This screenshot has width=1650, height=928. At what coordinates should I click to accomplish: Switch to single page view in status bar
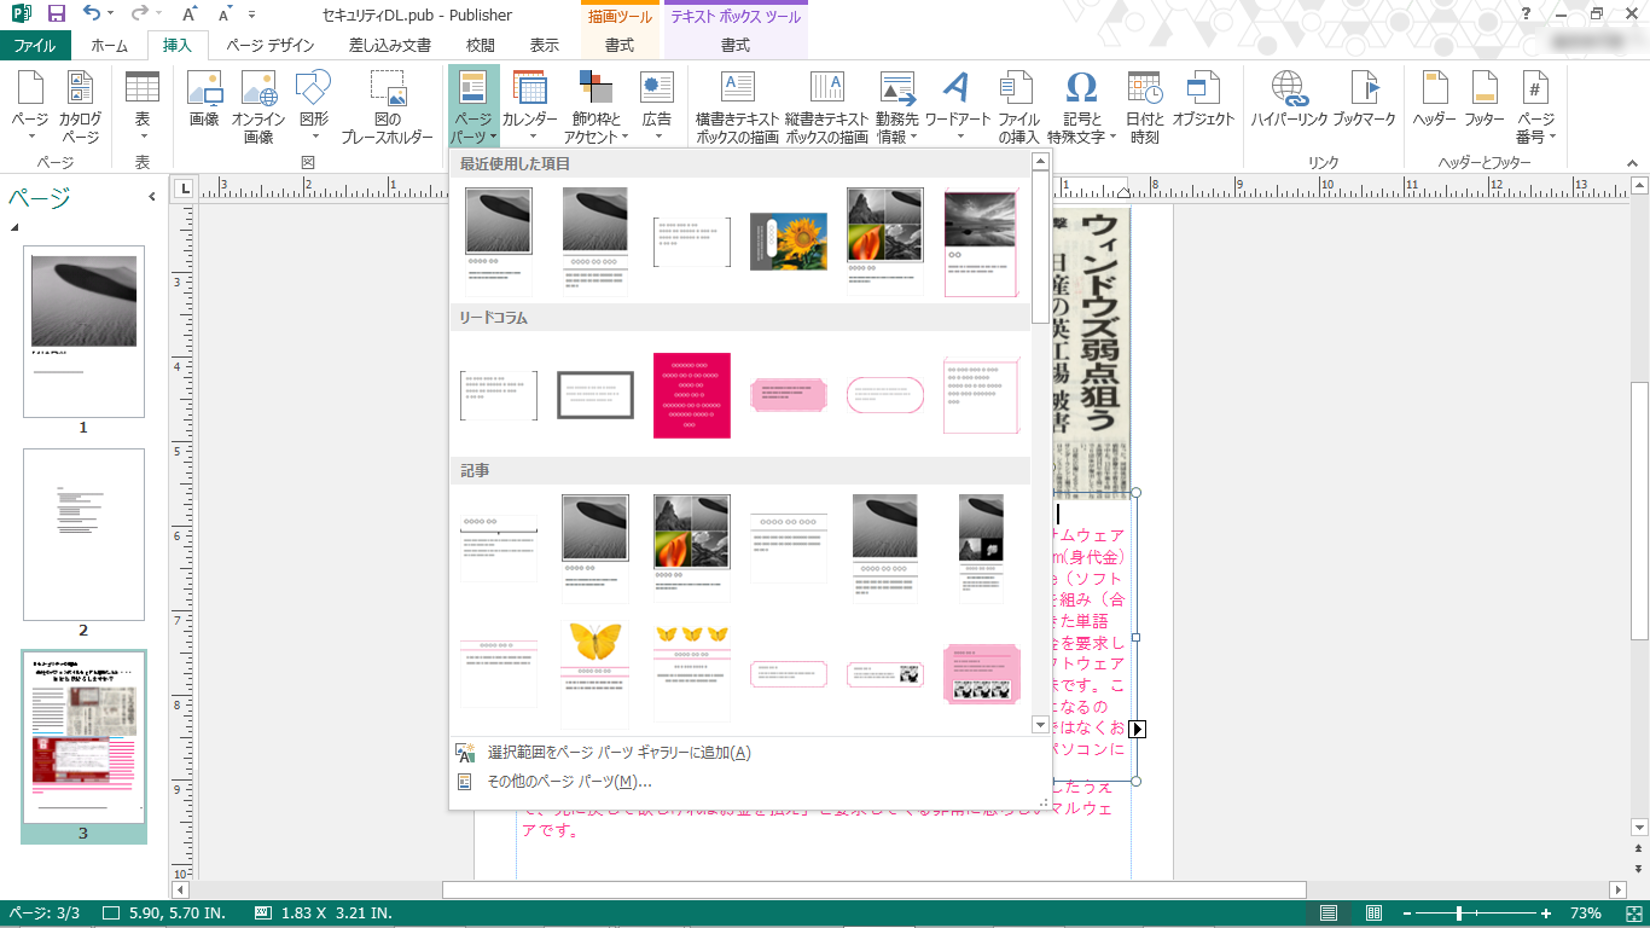(1328, 913)
